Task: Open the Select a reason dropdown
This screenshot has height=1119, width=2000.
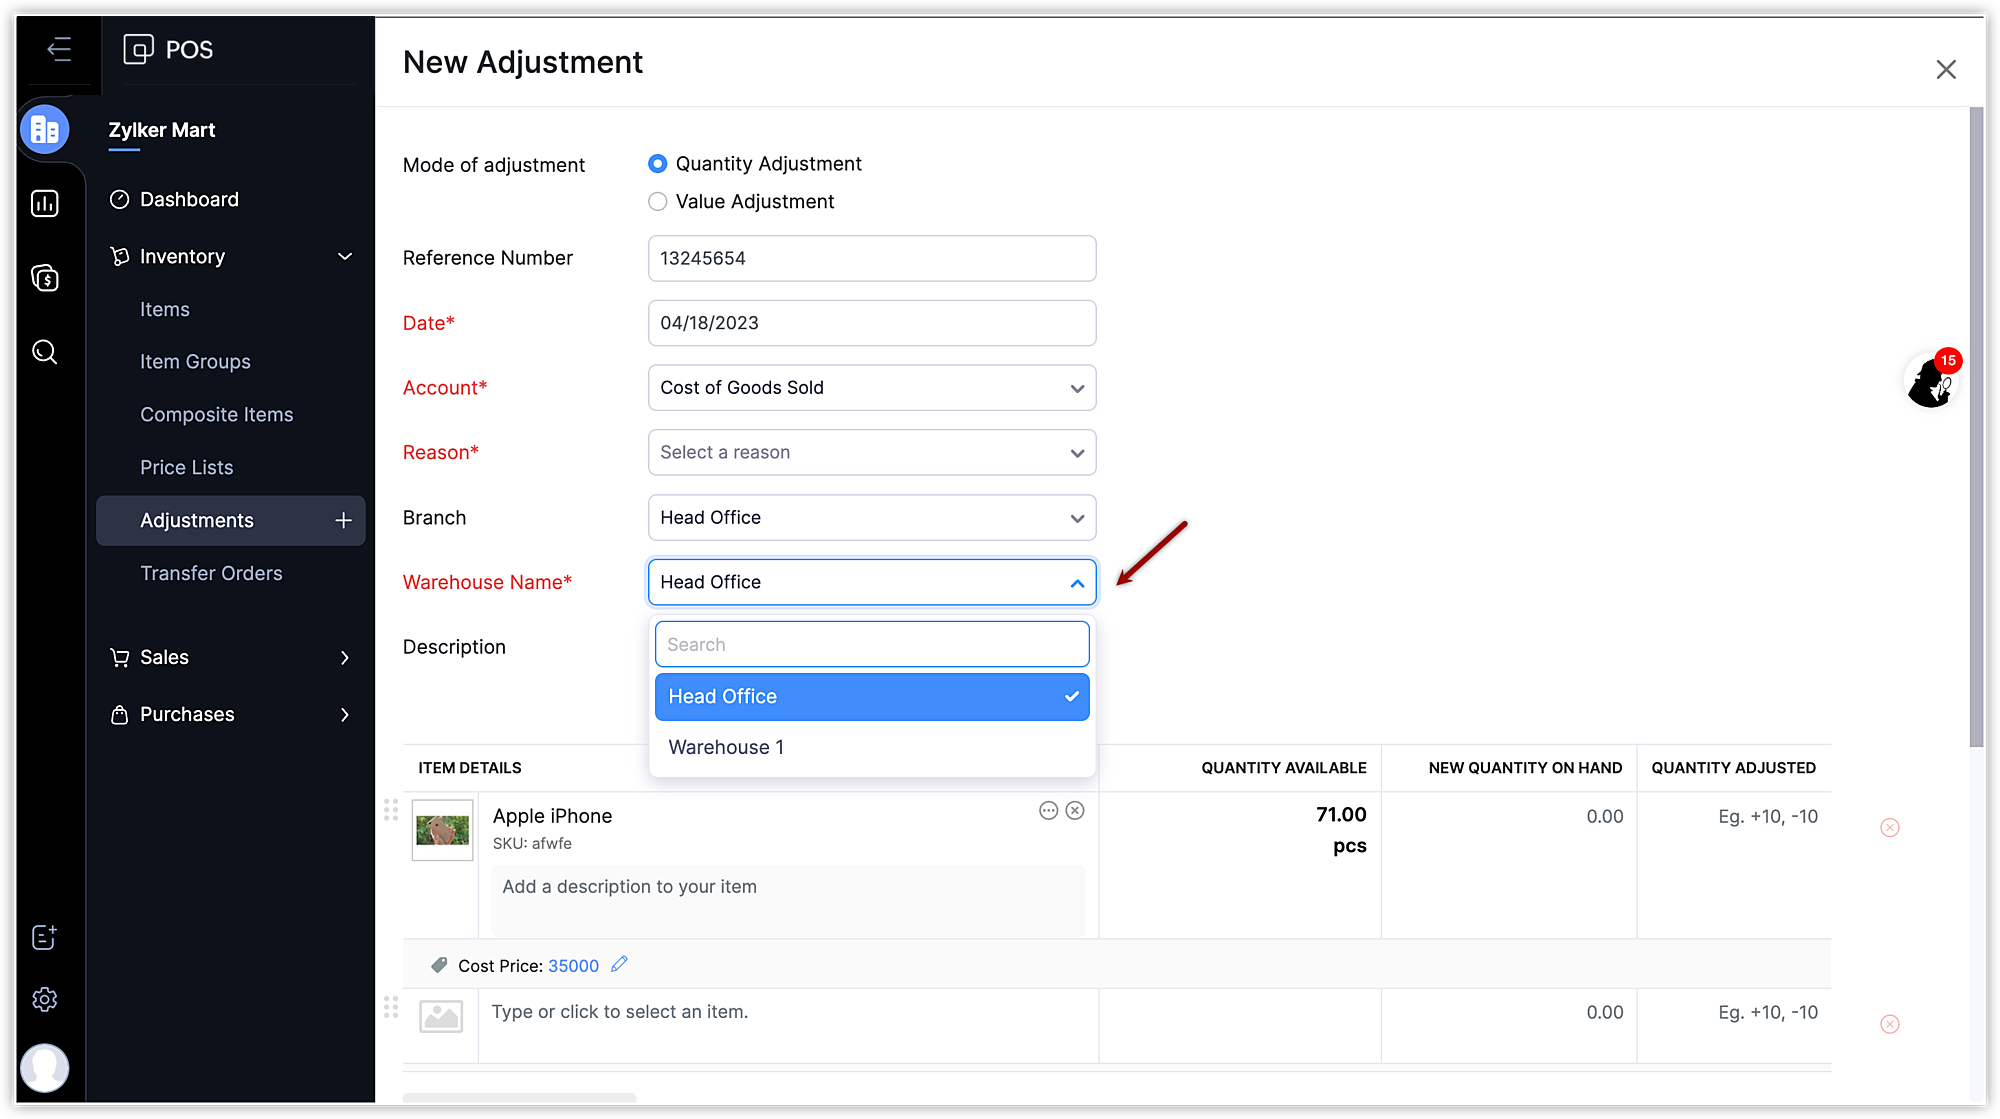Action: (871, 453)
